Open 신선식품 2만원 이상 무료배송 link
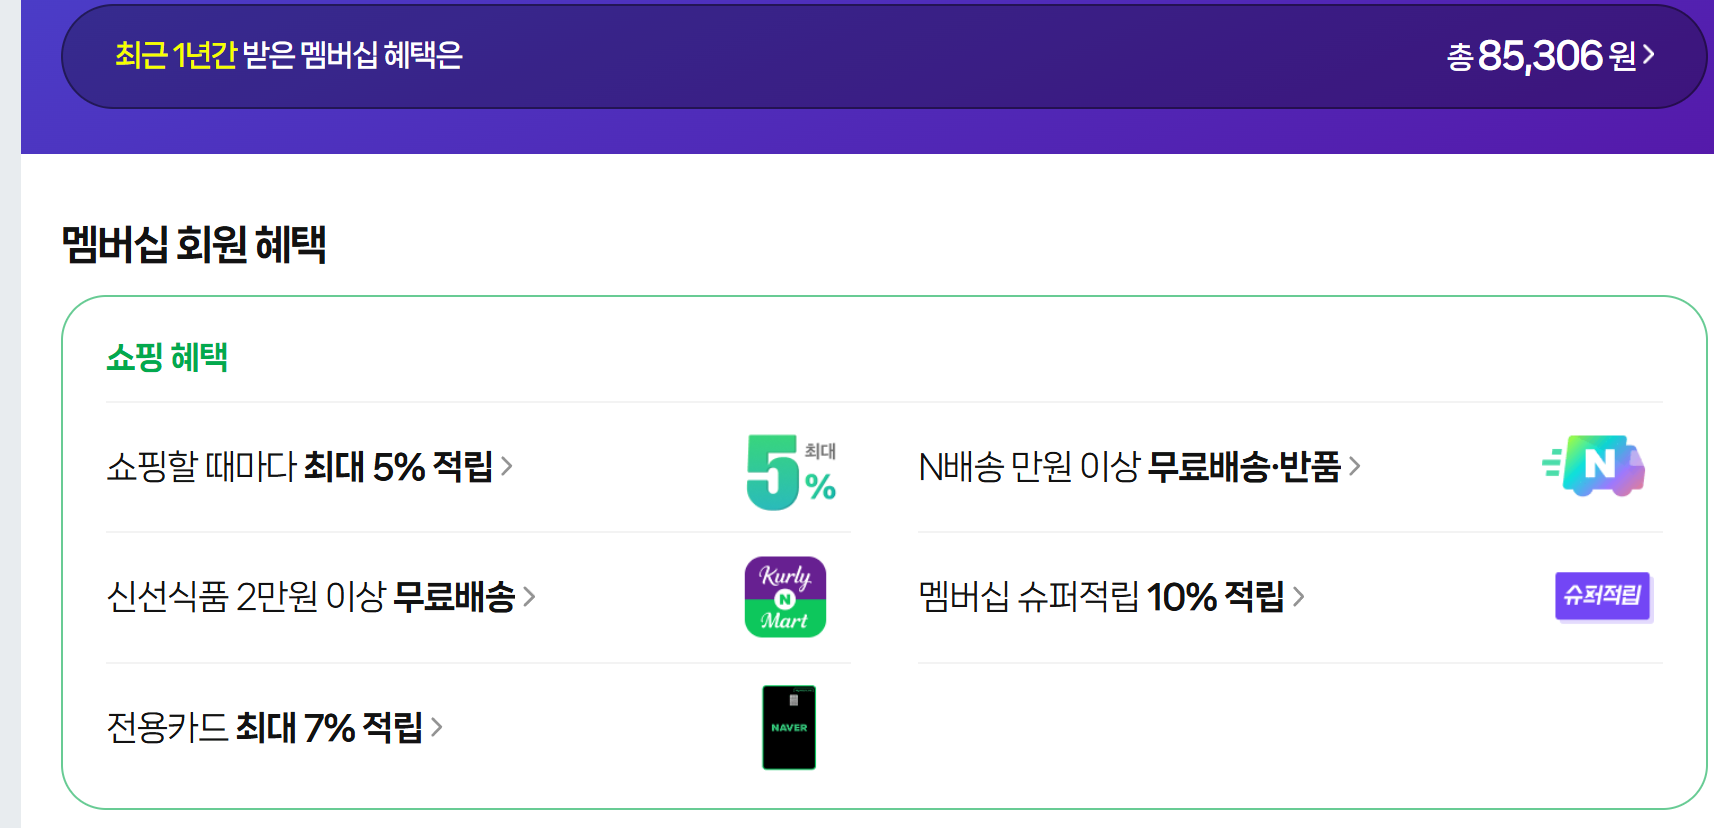This screenshot has width=1714, height=828. click(310, 597)
